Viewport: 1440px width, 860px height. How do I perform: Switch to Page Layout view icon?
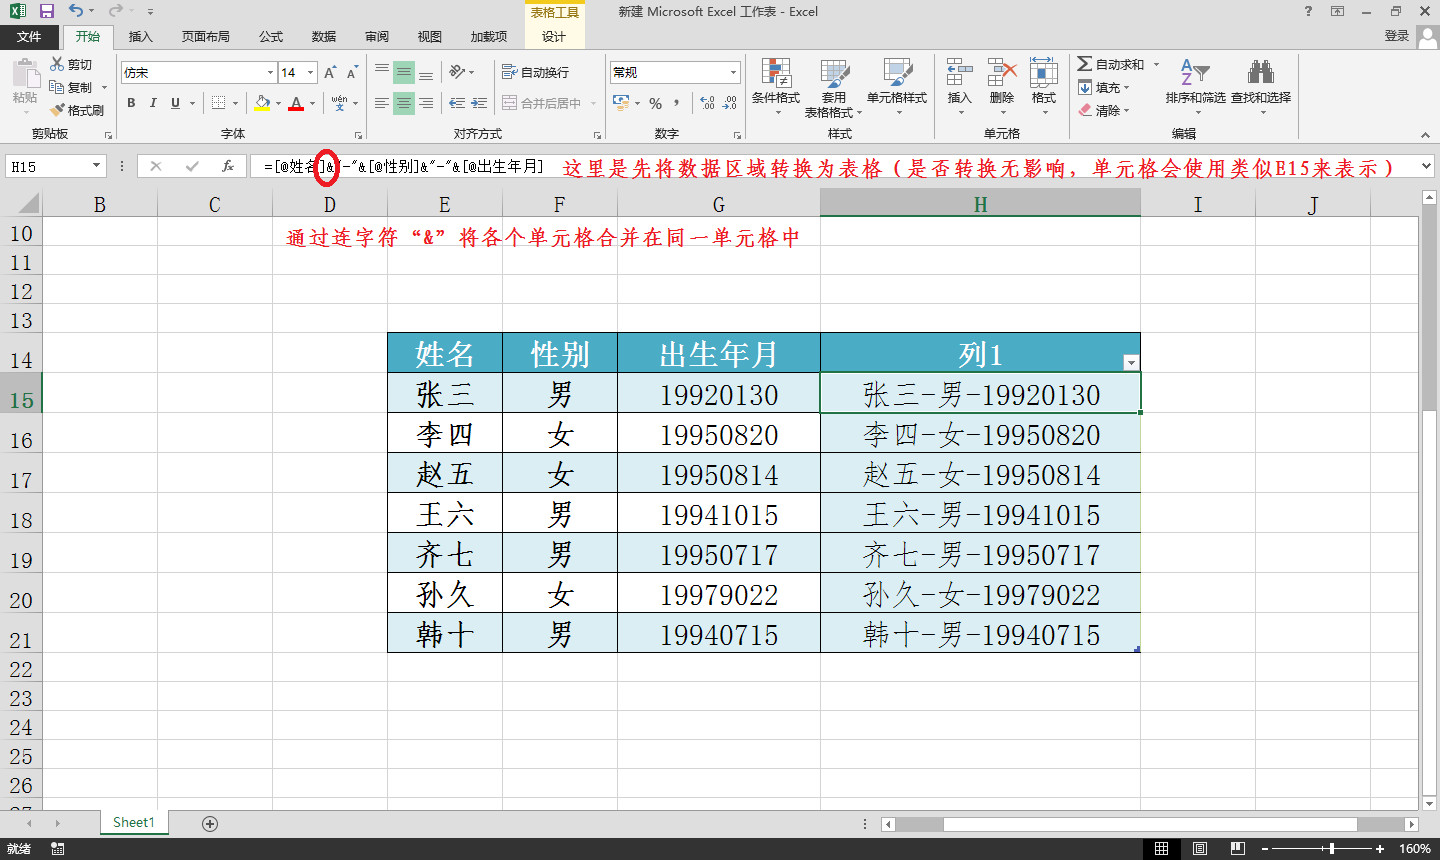coord(1199,848)
